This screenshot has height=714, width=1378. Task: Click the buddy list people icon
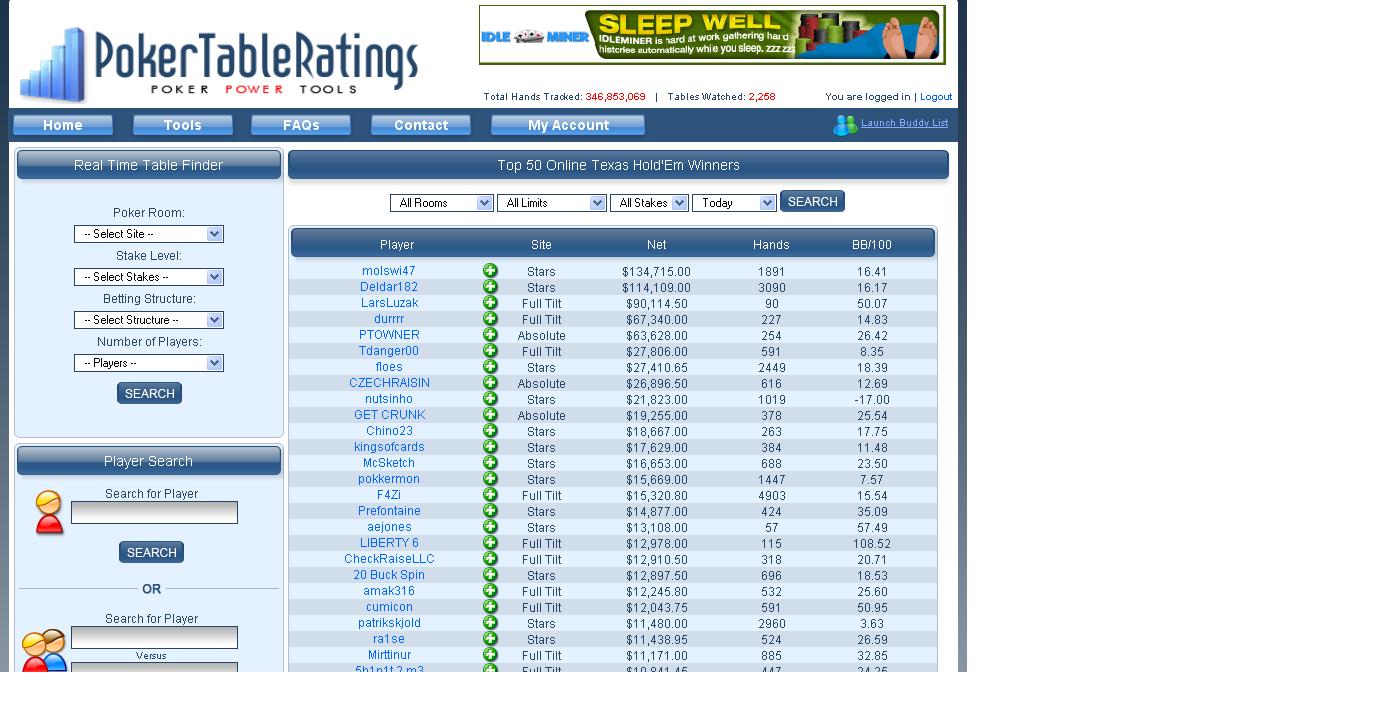coord(845,125)
